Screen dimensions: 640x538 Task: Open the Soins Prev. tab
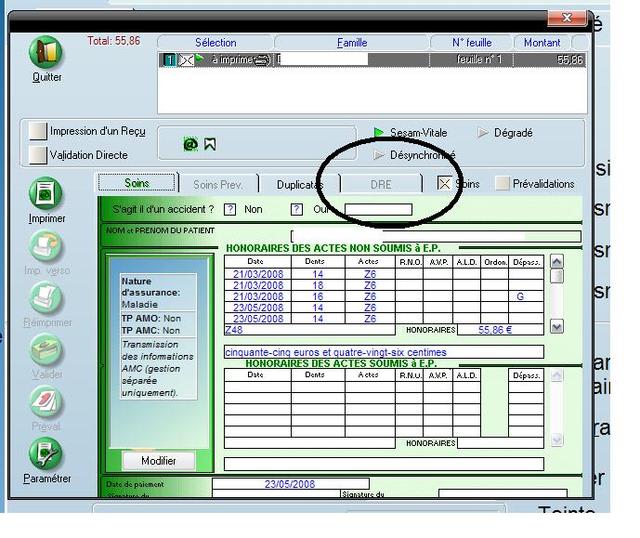point(218,185)
